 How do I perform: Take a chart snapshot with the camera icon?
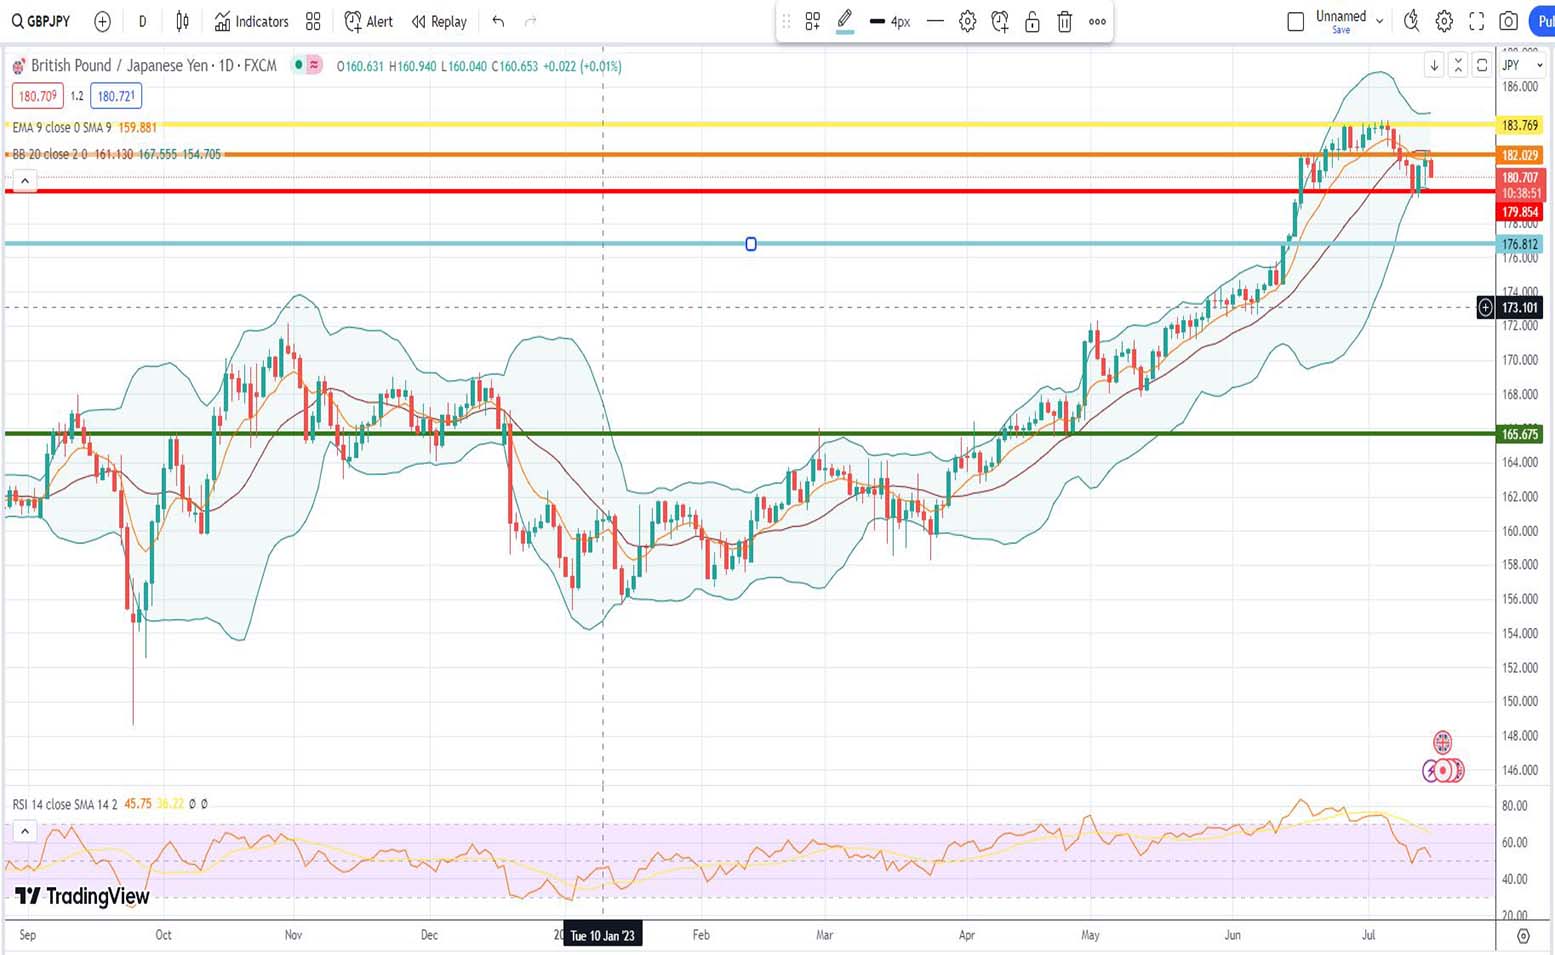(x=1509, y=21)
